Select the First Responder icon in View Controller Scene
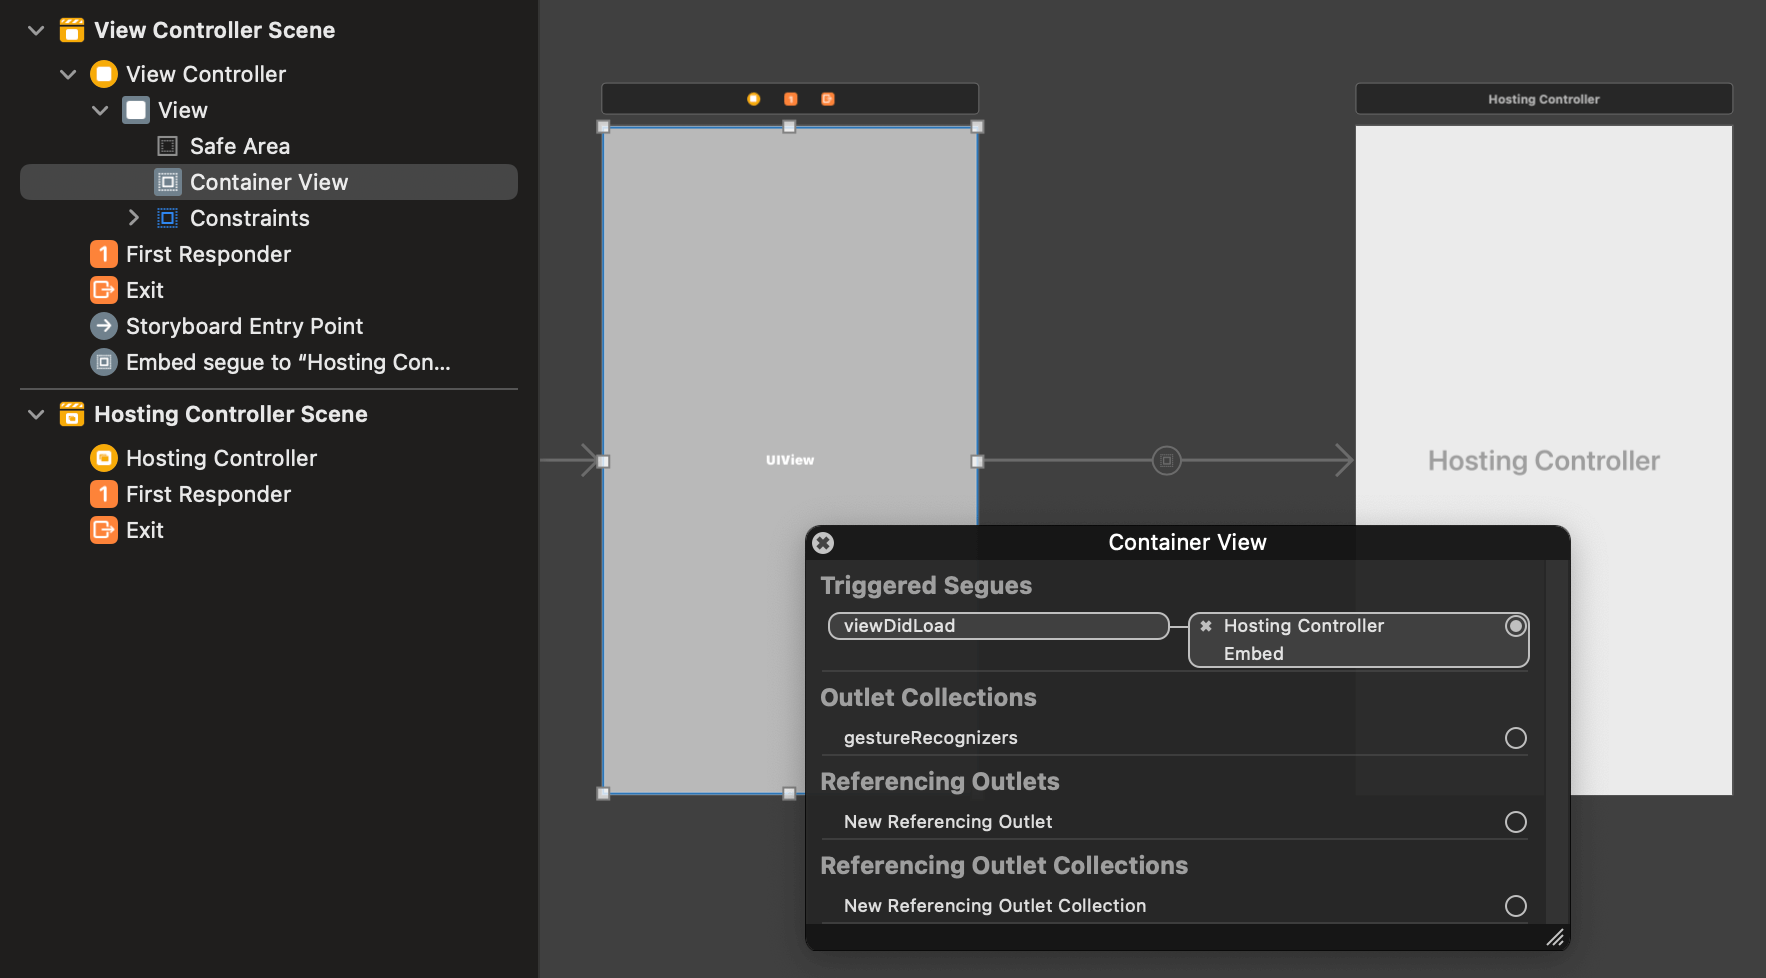The height and width of the screenshot is (978, 1766). pos(104,254)
